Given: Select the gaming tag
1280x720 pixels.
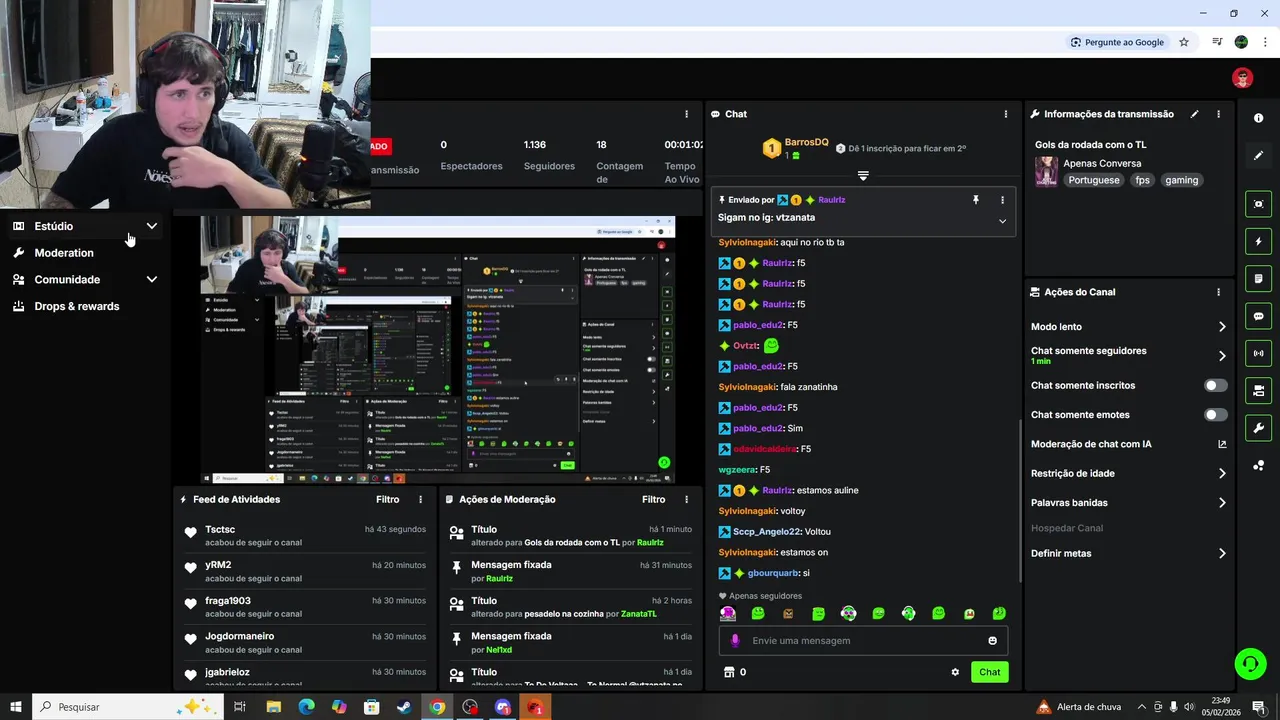Looking at the screenshot, I should click(x=1181, y=180).
